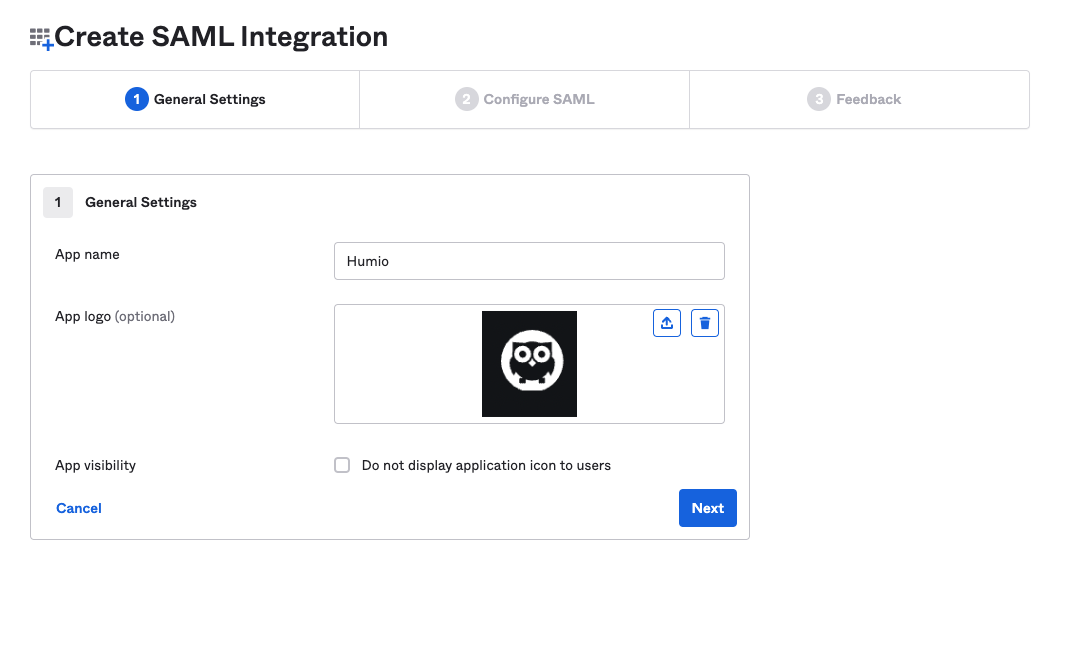Click the 'Create SAML Integration' heading
Image resolution: width=1066 pixels, height=654 pixels.
[222, 37]
